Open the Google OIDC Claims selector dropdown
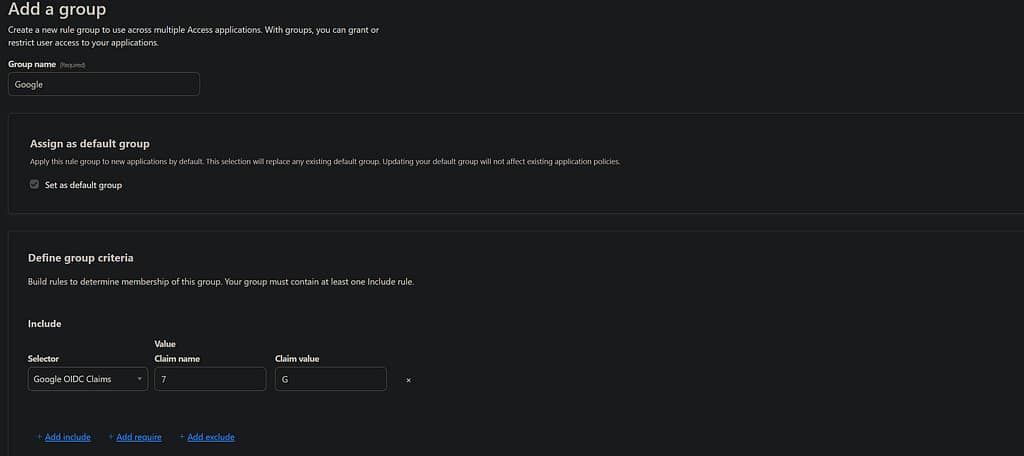The width and height of the screenshot is (1024, 456). tap(88, 379)
